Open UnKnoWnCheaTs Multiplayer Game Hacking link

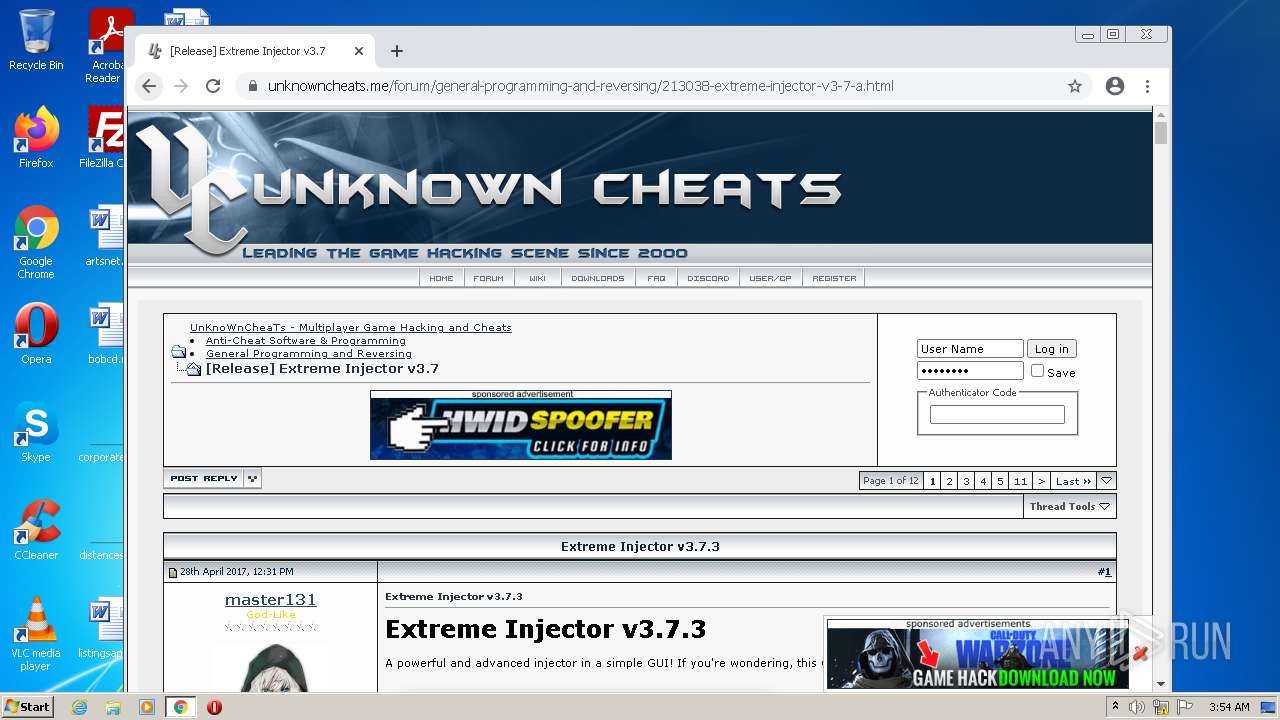[x=351, y=328]
